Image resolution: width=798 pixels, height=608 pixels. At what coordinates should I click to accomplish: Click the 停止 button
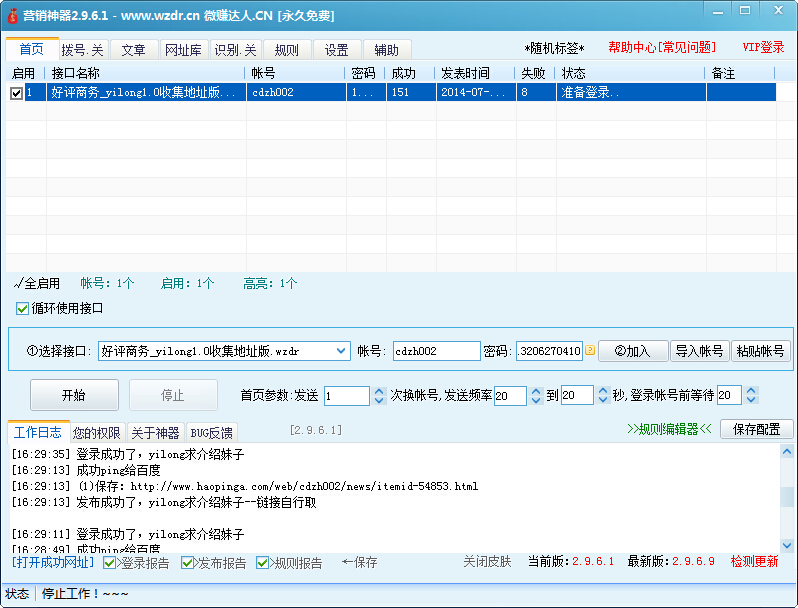click(x=173, y=395)
